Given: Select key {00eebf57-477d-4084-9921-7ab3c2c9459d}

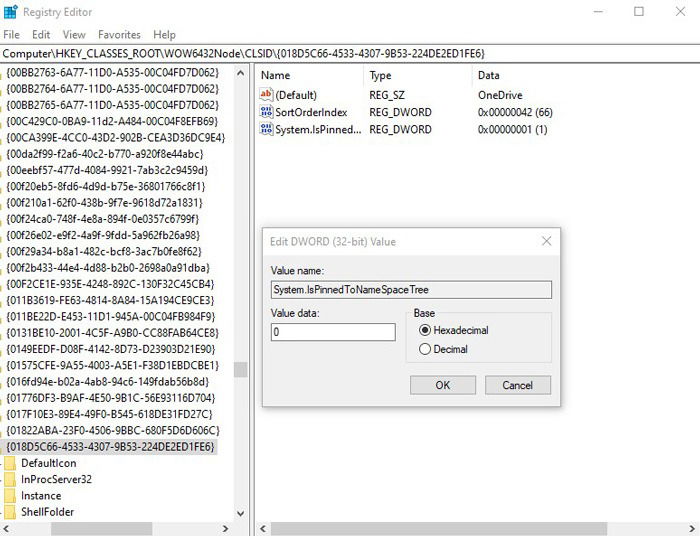Looking at the screenshot, I should [x=107, y=170].
